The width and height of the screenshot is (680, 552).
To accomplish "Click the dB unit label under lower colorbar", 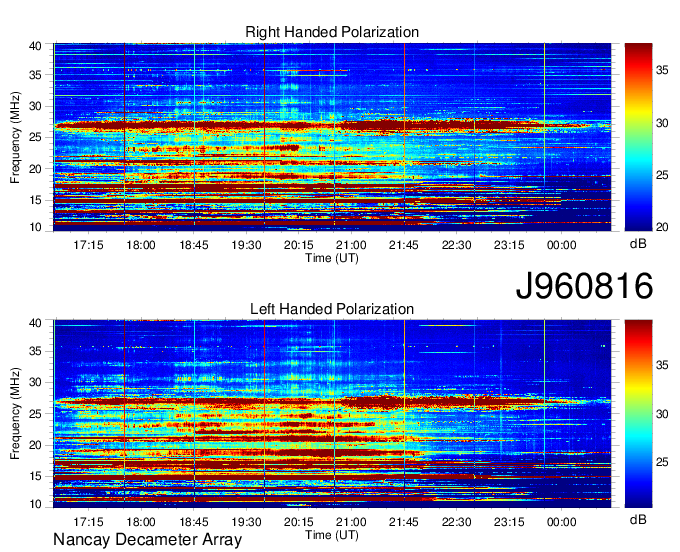I will [x=638, y=519].
